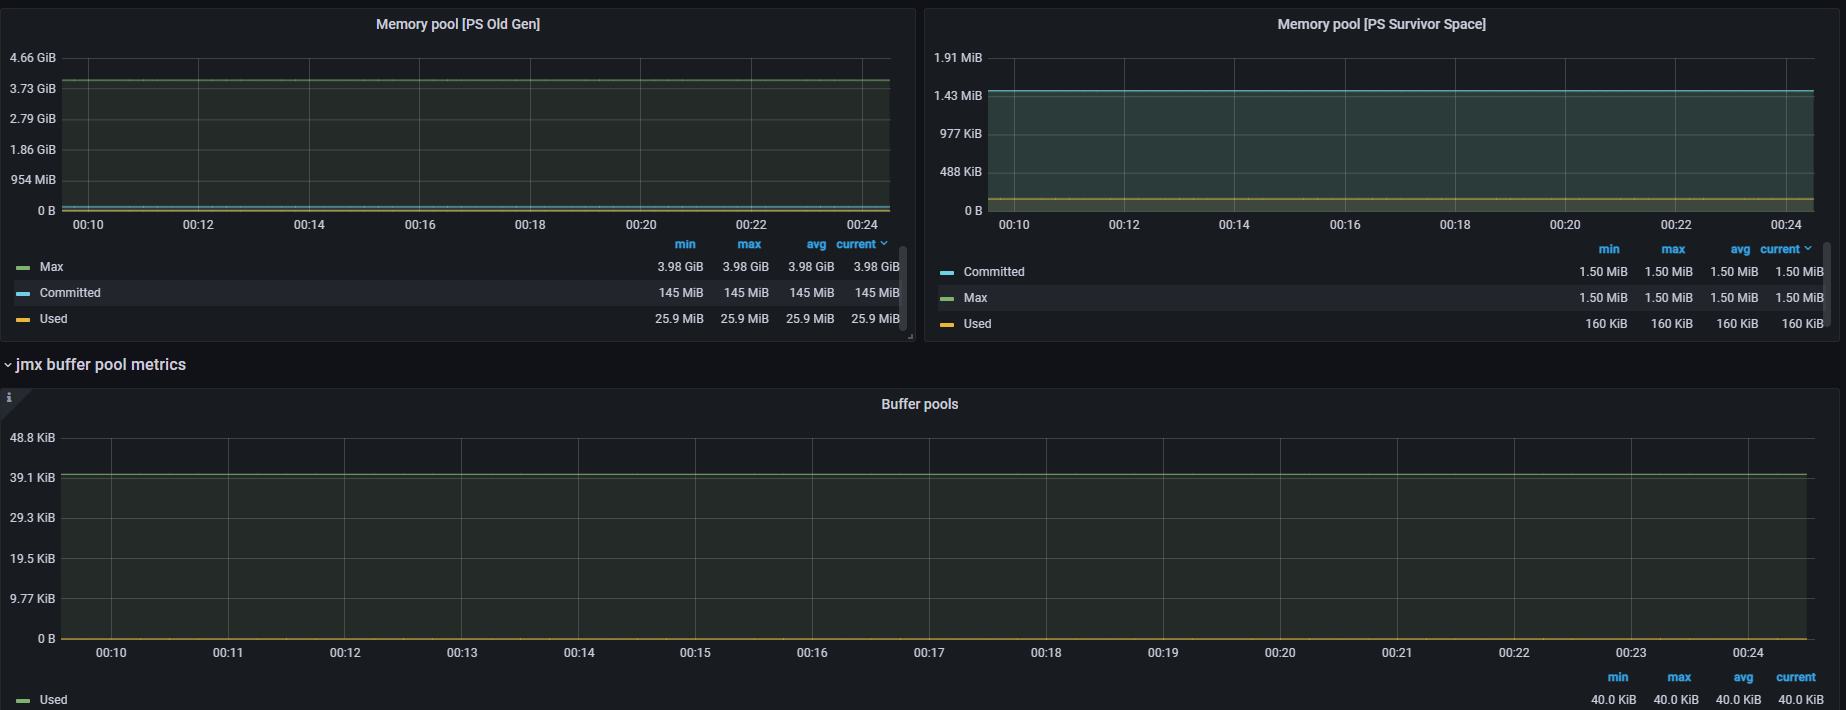The image size is (1846, 710).
Task: Sort the PS Survivor Space legend by max
Action: pos(1673,249)
